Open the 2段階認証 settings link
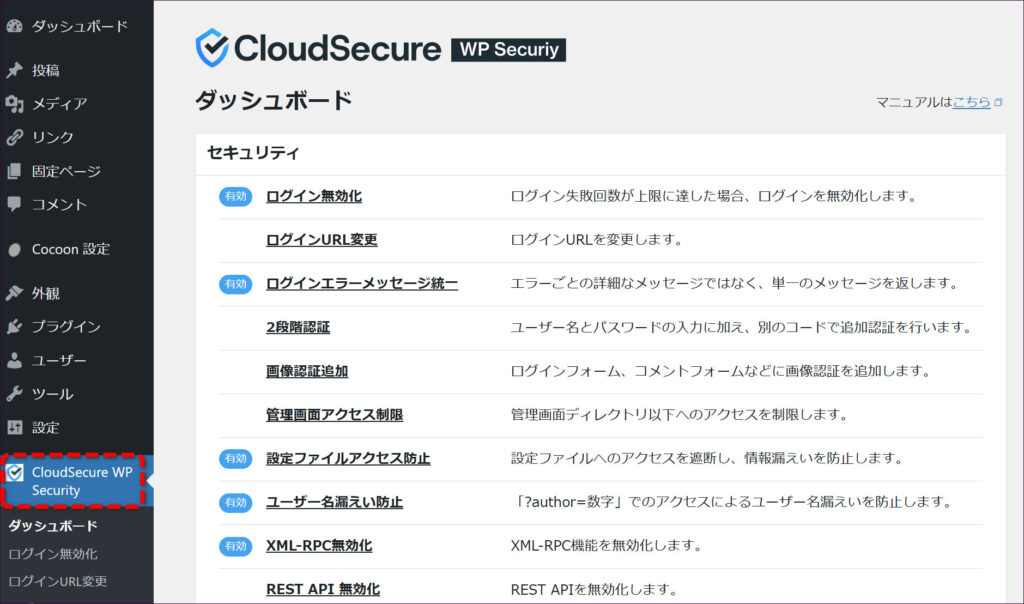The image size is (1024, 604). pos(297,327)
